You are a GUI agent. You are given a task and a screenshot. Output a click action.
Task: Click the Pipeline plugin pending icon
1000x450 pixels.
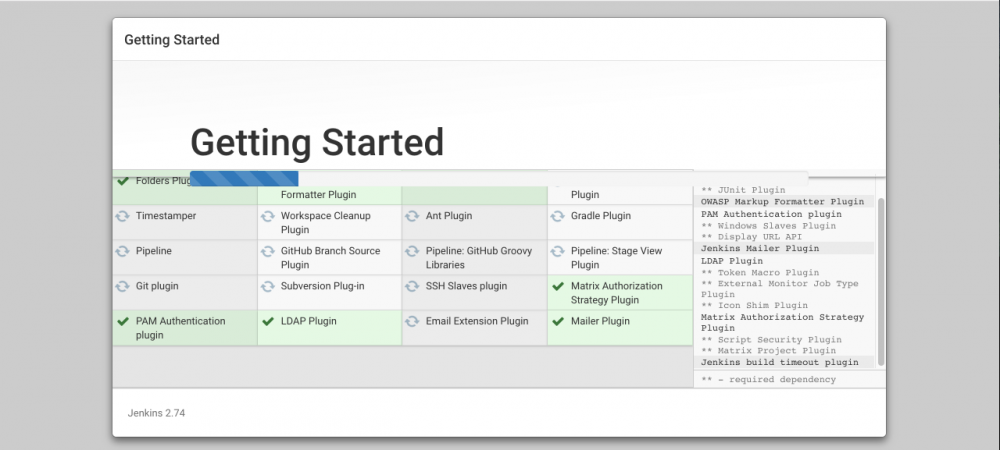coord(122,251)
